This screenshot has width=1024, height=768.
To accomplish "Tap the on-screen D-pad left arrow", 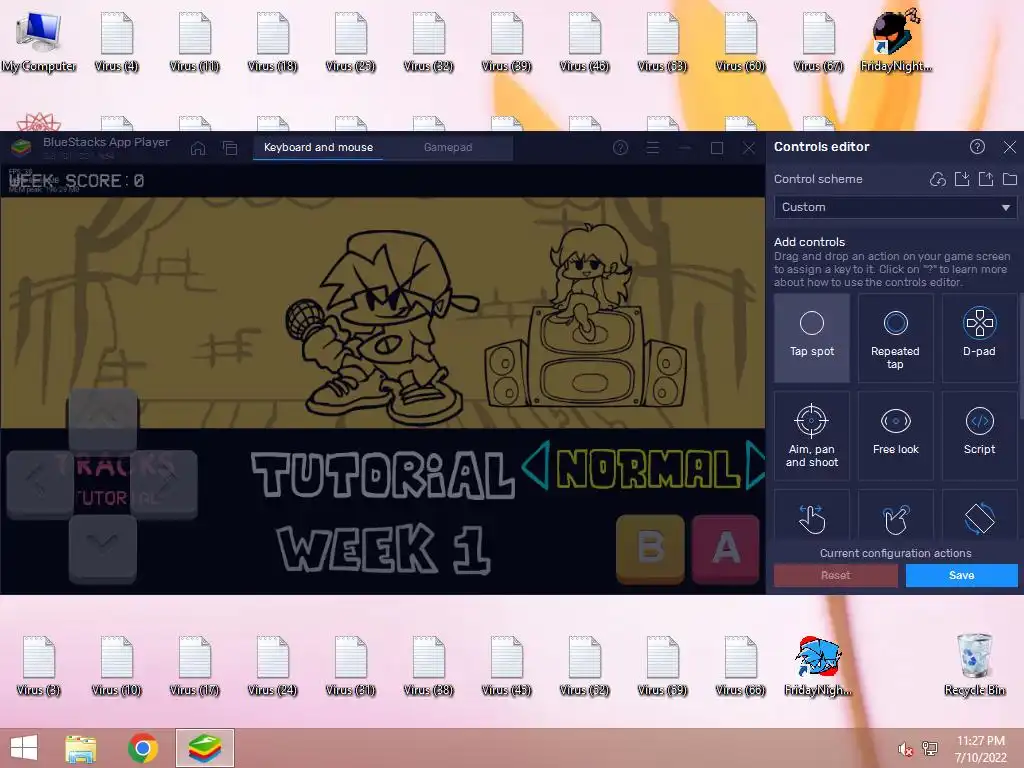I will (x=39, y=483).
